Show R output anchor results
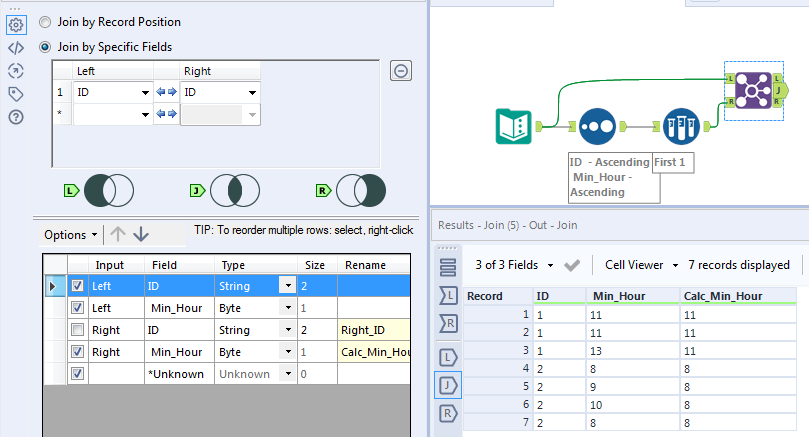The width and height of the screenshot is (809, 437). click(x=448, y=413)
